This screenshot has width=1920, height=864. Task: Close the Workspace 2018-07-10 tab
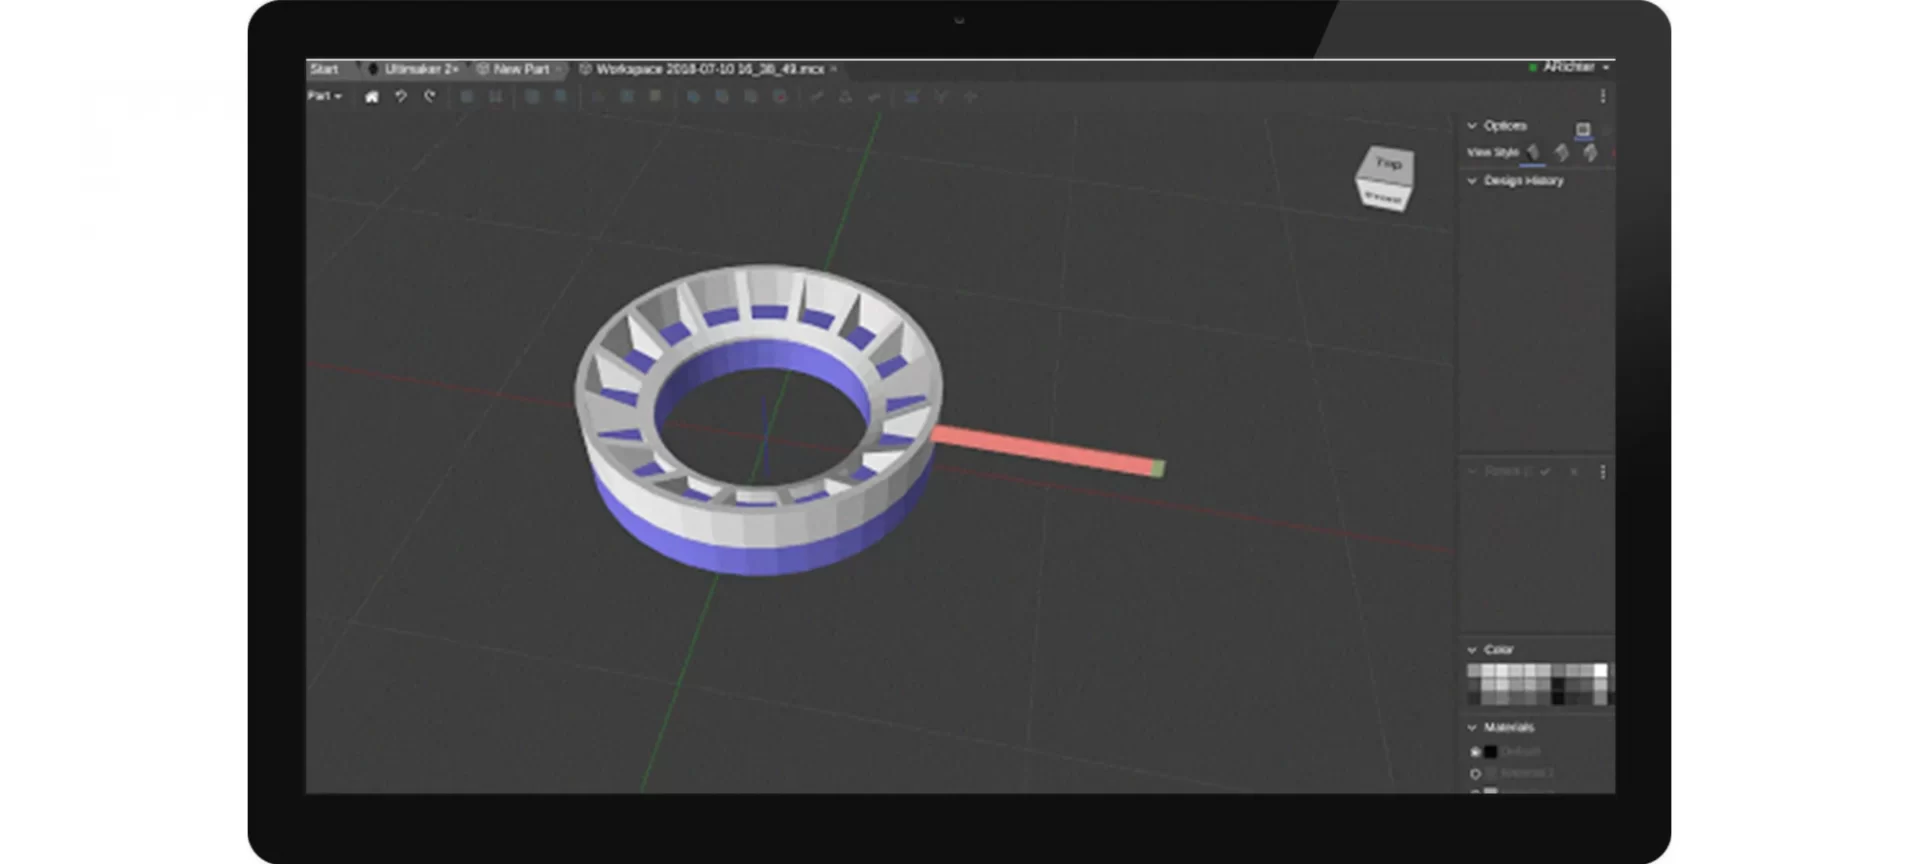(x=834, y=69)
